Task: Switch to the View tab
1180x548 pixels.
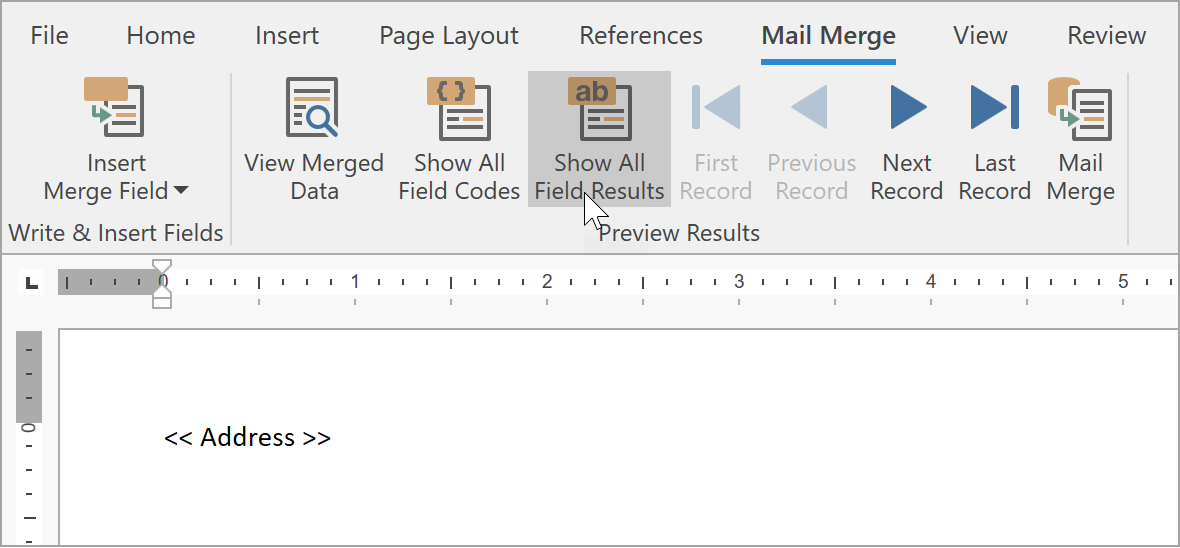Action: [980, 36]
